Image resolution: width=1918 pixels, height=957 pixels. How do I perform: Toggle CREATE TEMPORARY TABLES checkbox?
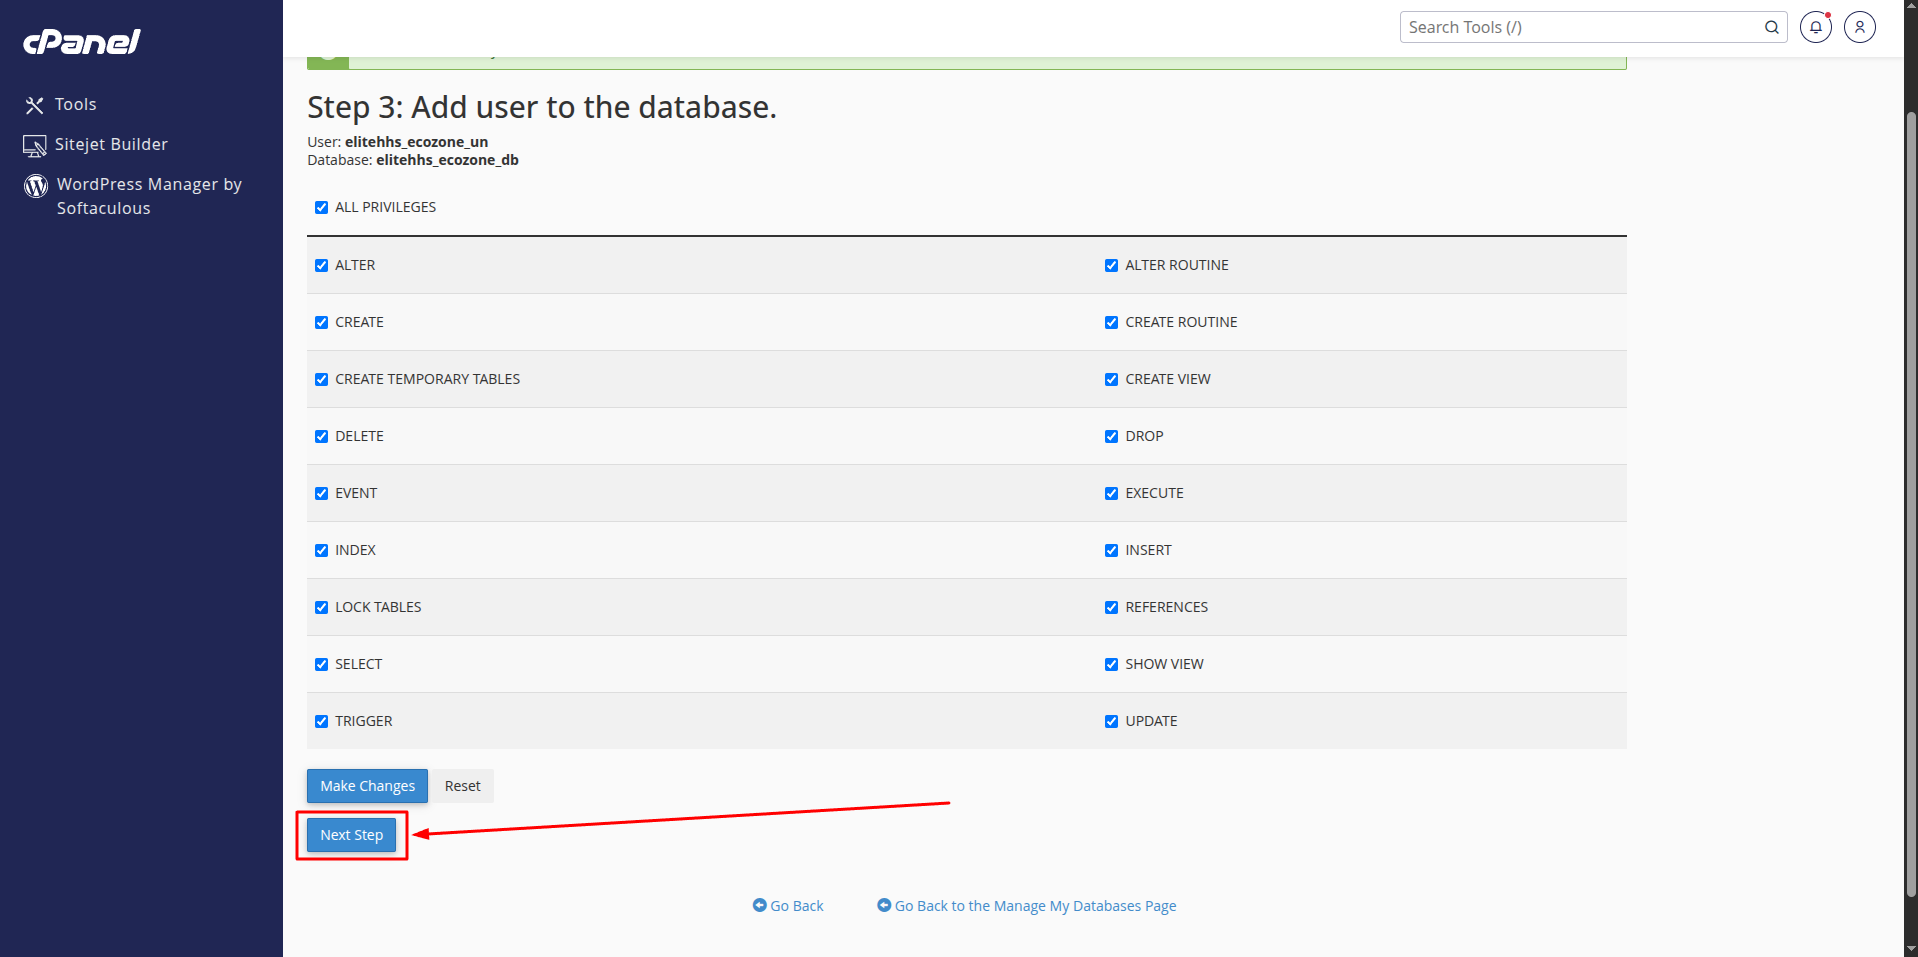(x=321, y=379)
